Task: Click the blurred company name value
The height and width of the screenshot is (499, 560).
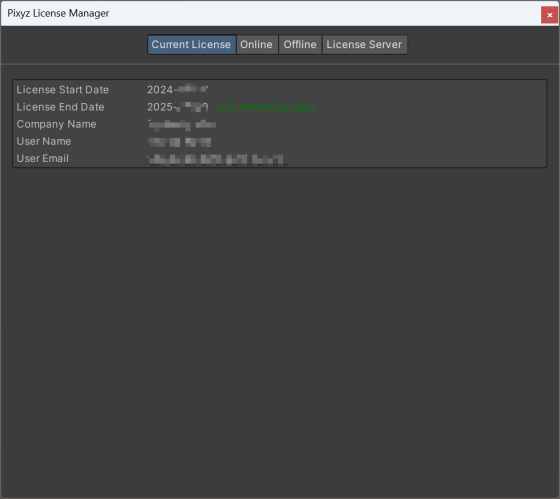Action: (x=182, y=125)
